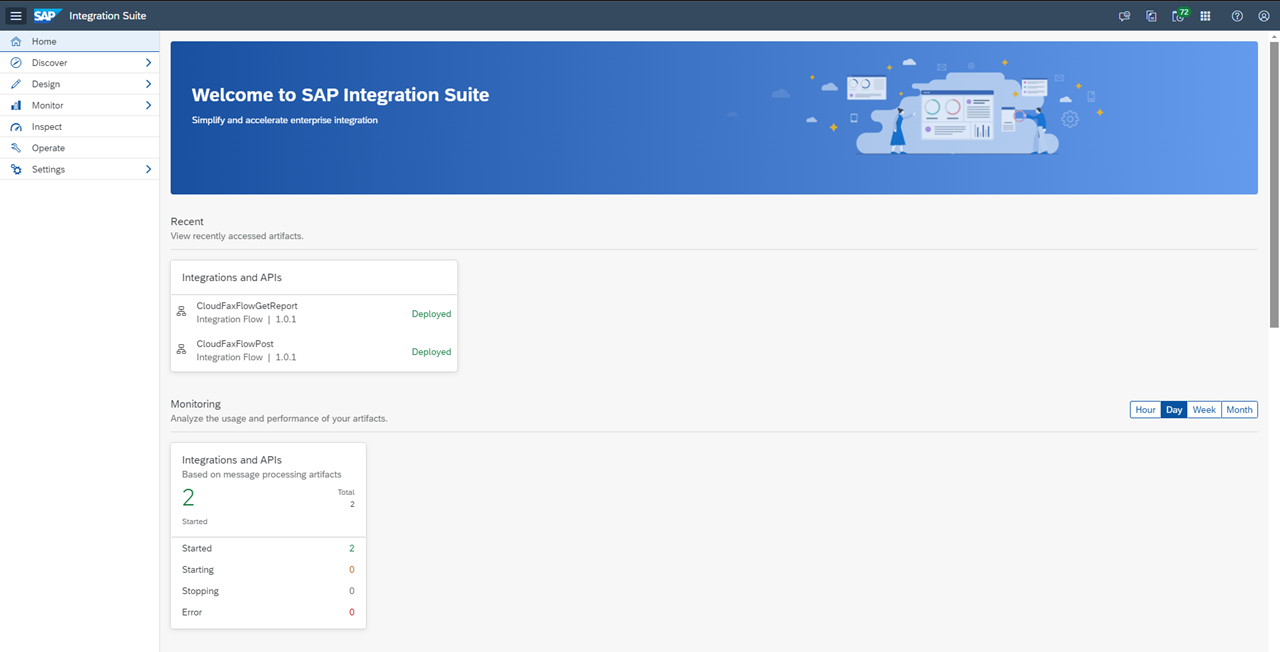Open notifications icon with 72 badge
The width and height of the screenshot is (1280, 652).
click(x=1179, y=16)
